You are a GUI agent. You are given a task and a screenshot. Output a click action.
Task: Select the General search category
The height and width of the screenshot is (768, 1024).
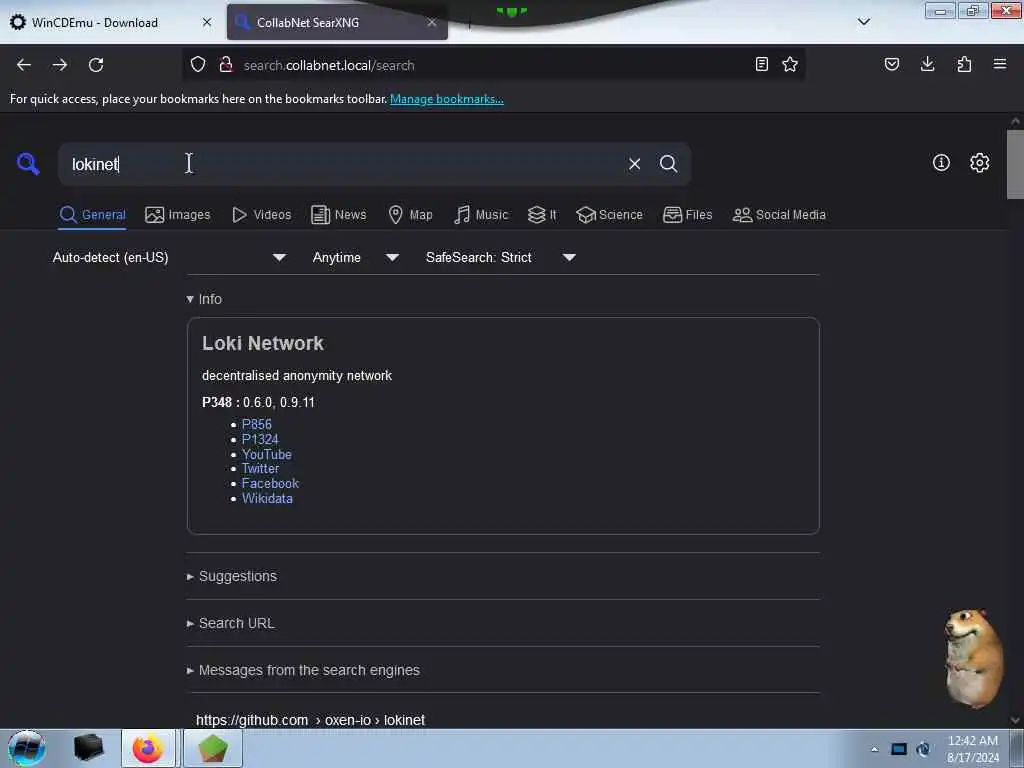coord(93,215)
